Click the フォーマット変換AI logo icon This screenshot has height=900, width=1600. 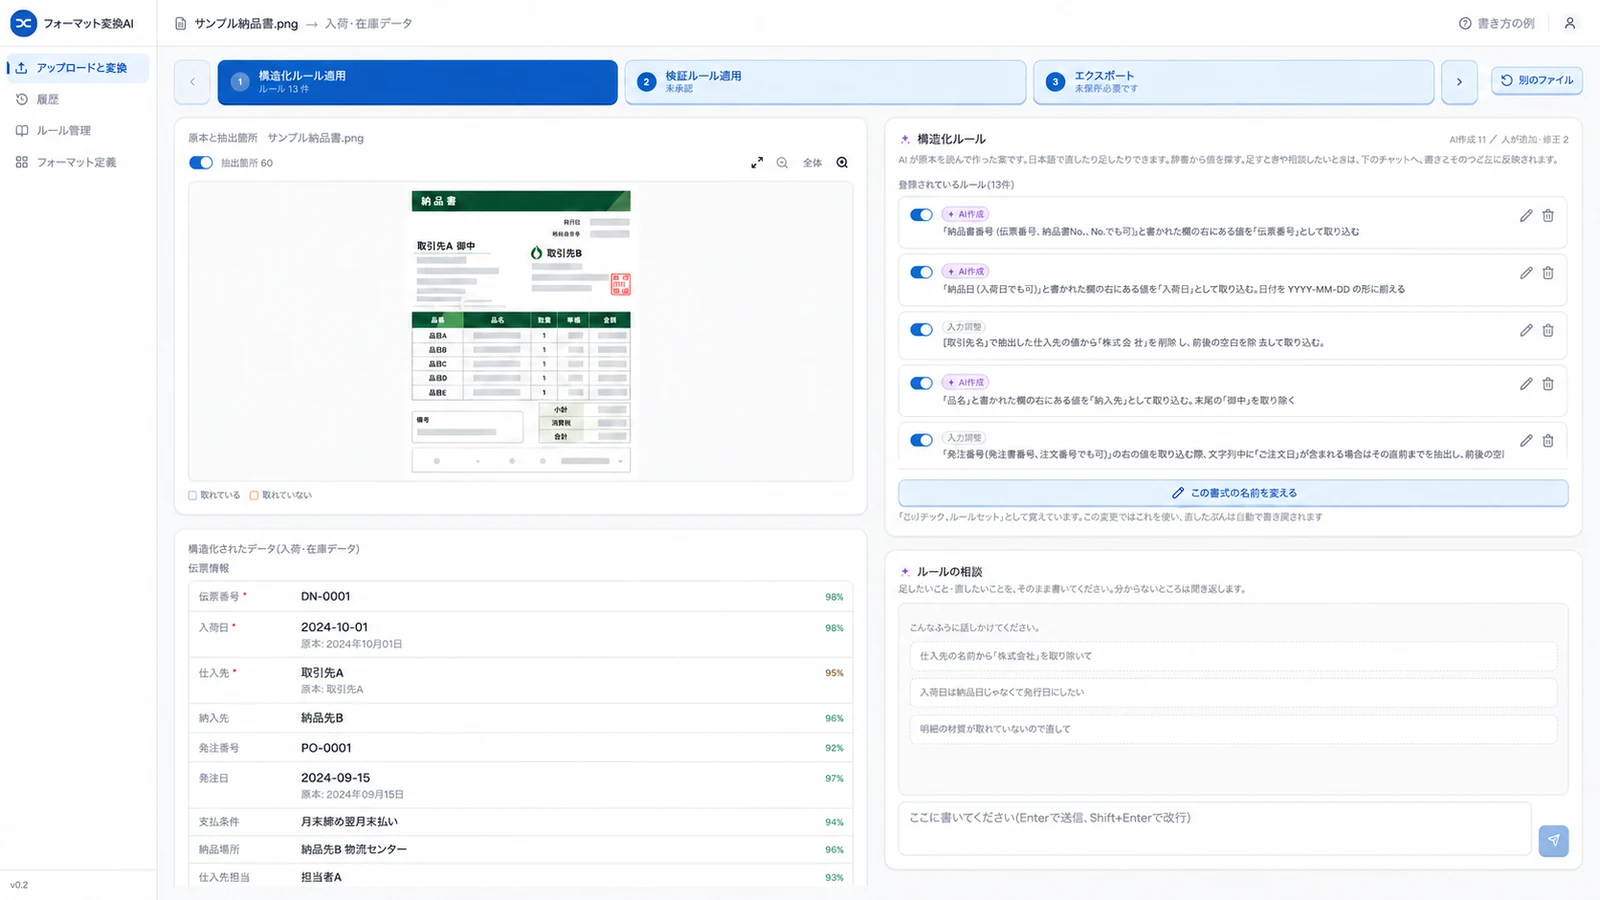click(23, 23)
